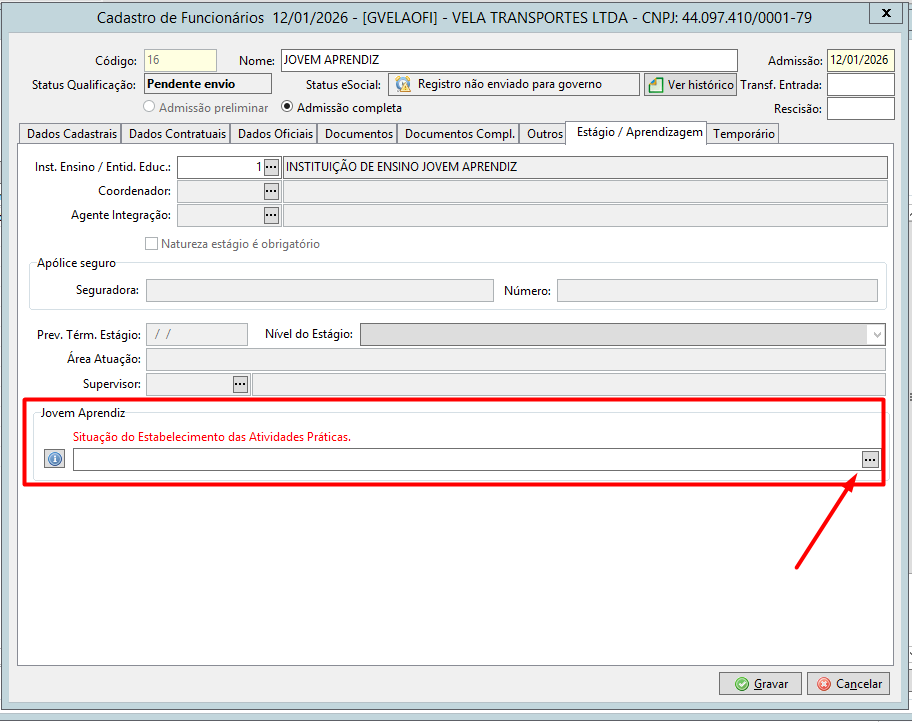912x722 pixels.
Task: Close the Cadastro de Funcionários window
Action: (x=886, y=13)
